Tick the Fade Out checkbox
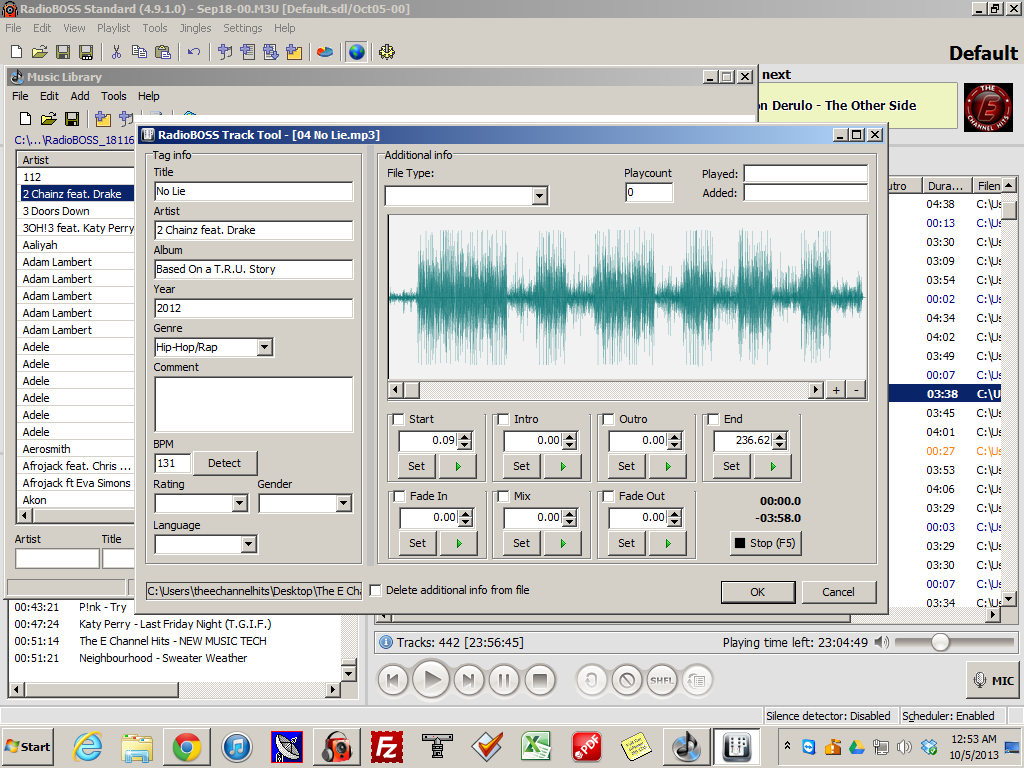 pos(609,496)
